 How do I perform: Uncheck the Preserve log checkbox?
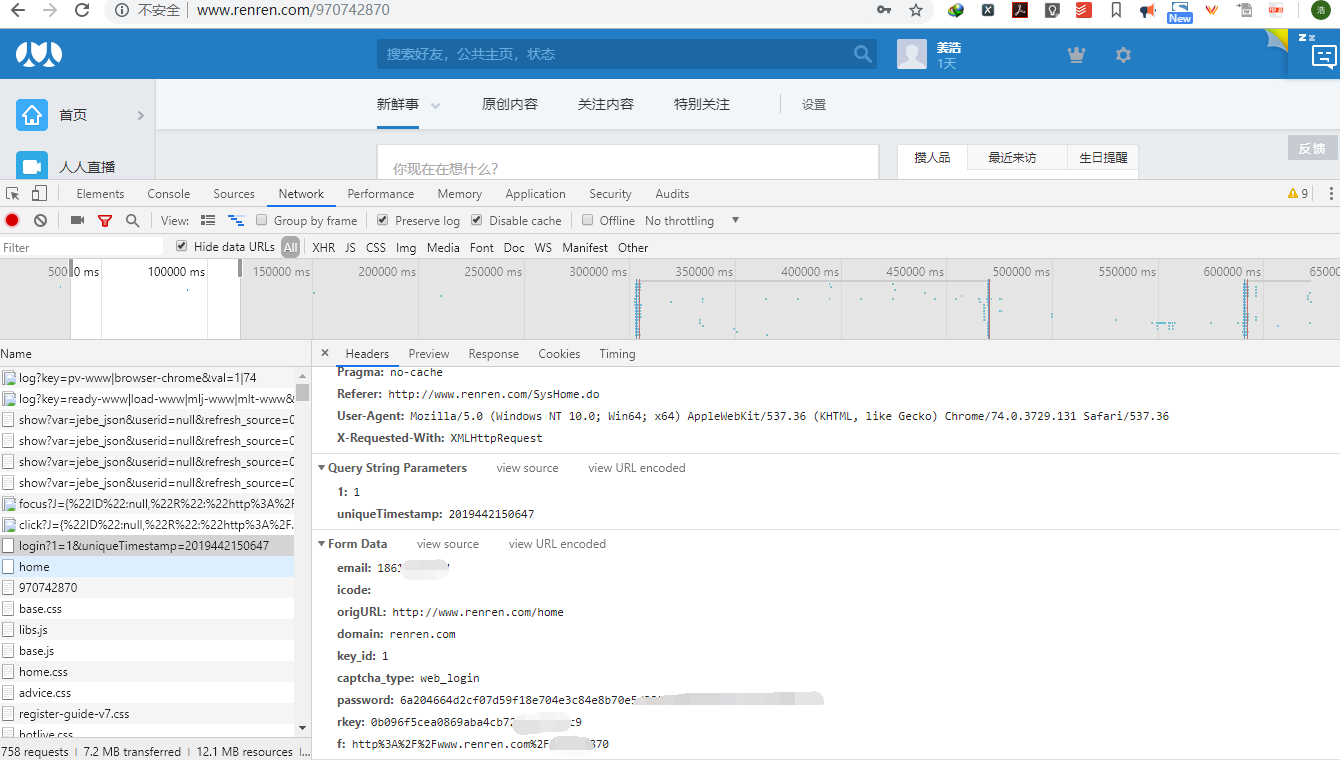[382, 220]
